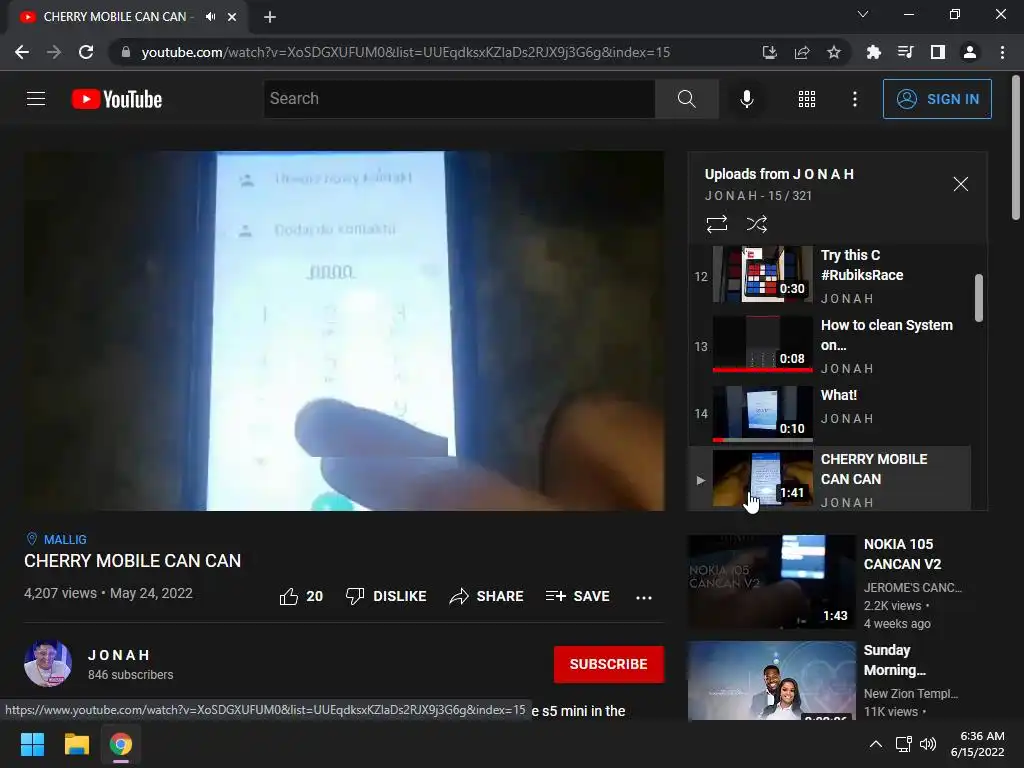Viewport: 1024px width, 768px height.
Task: Open JEROME'S CANC... channel name link
Action: tap(912, 588)
